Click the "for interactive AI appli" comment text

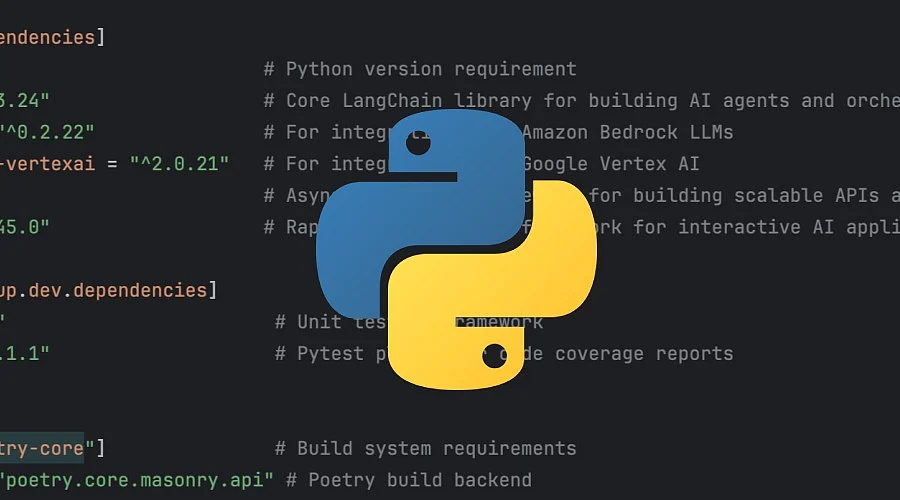[x=766, y=227]
